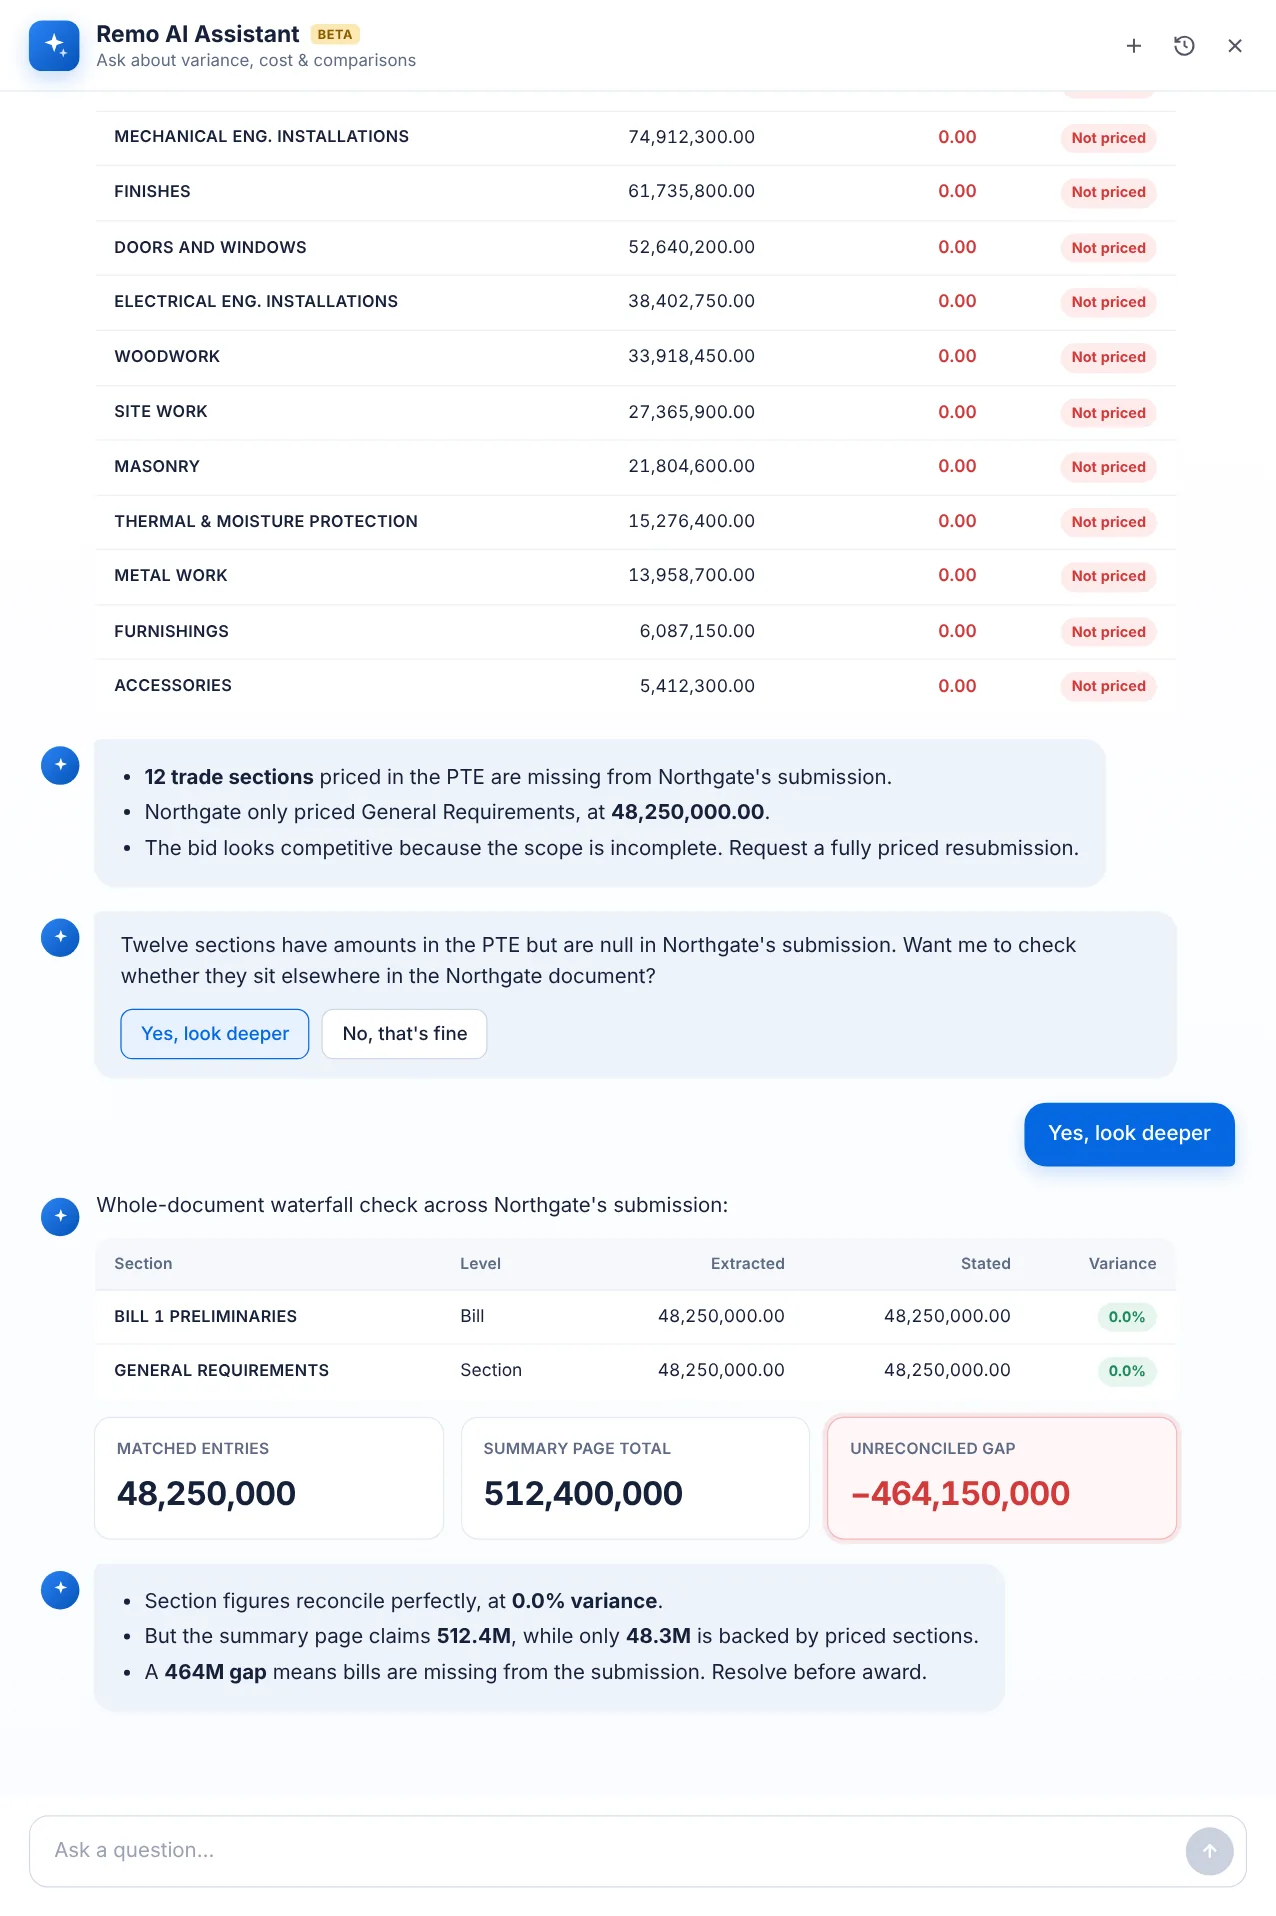Click the Extracted column header
The image size is (1276, 1916).
tap(747, 1264)
